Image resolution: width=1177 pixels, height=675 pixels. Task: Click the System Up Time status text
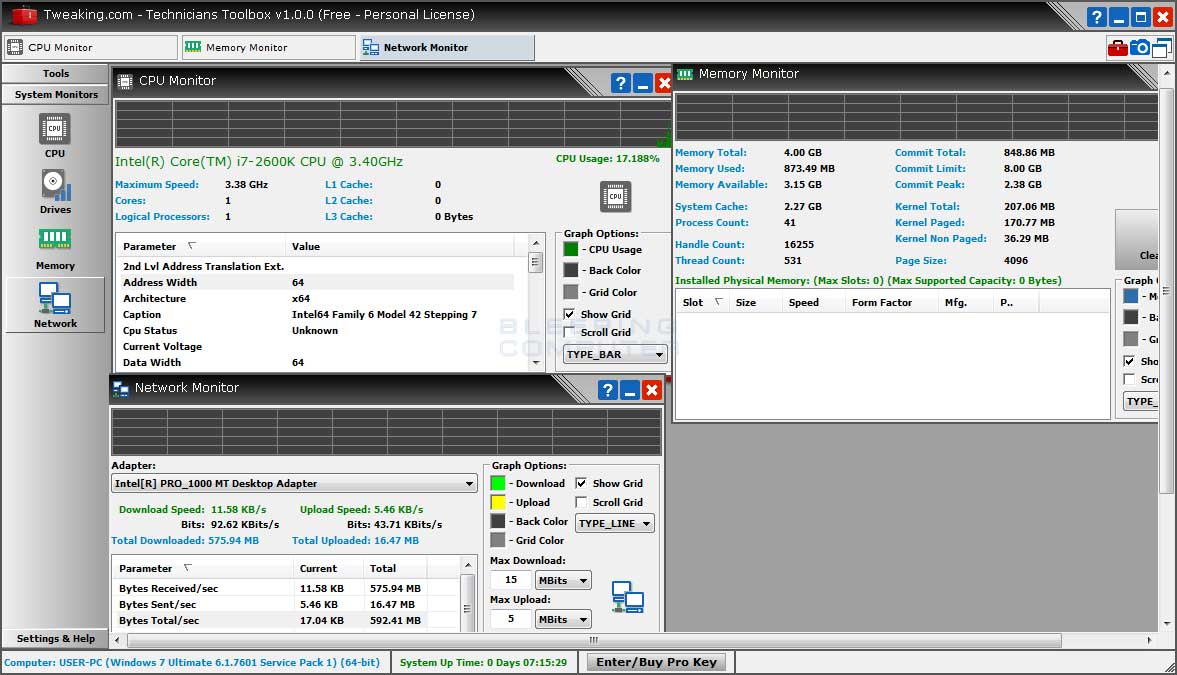pos(483,662)
